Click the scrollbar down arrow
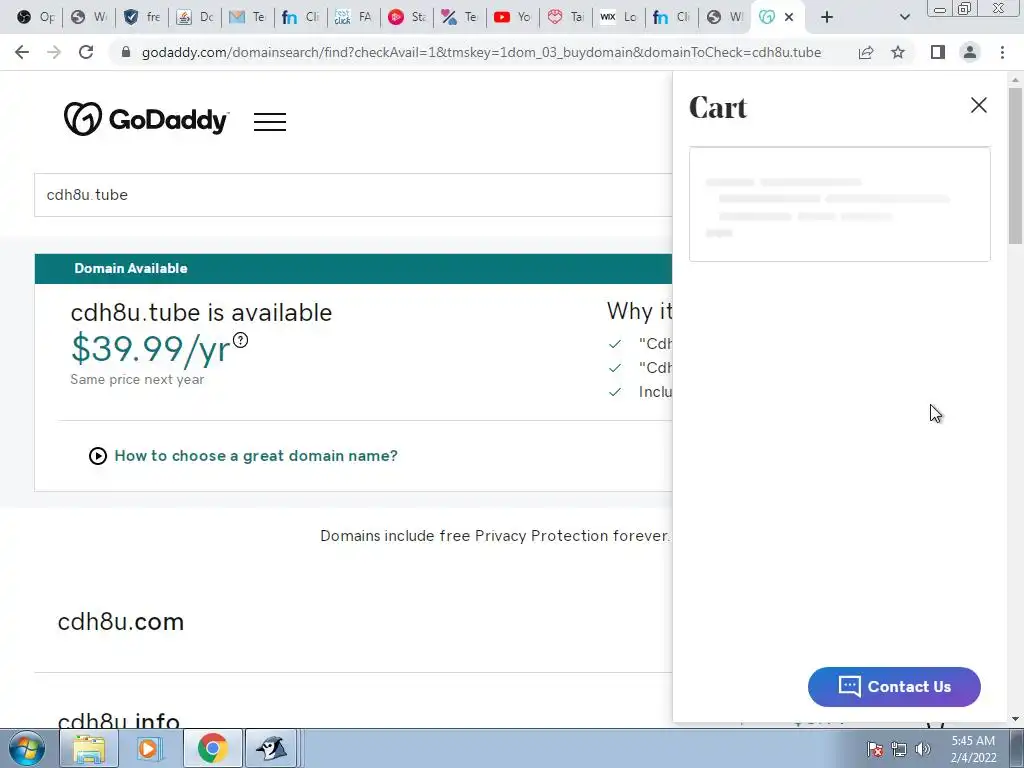1024x768 pixels. pyautogui.click(x=1015, y=719)
